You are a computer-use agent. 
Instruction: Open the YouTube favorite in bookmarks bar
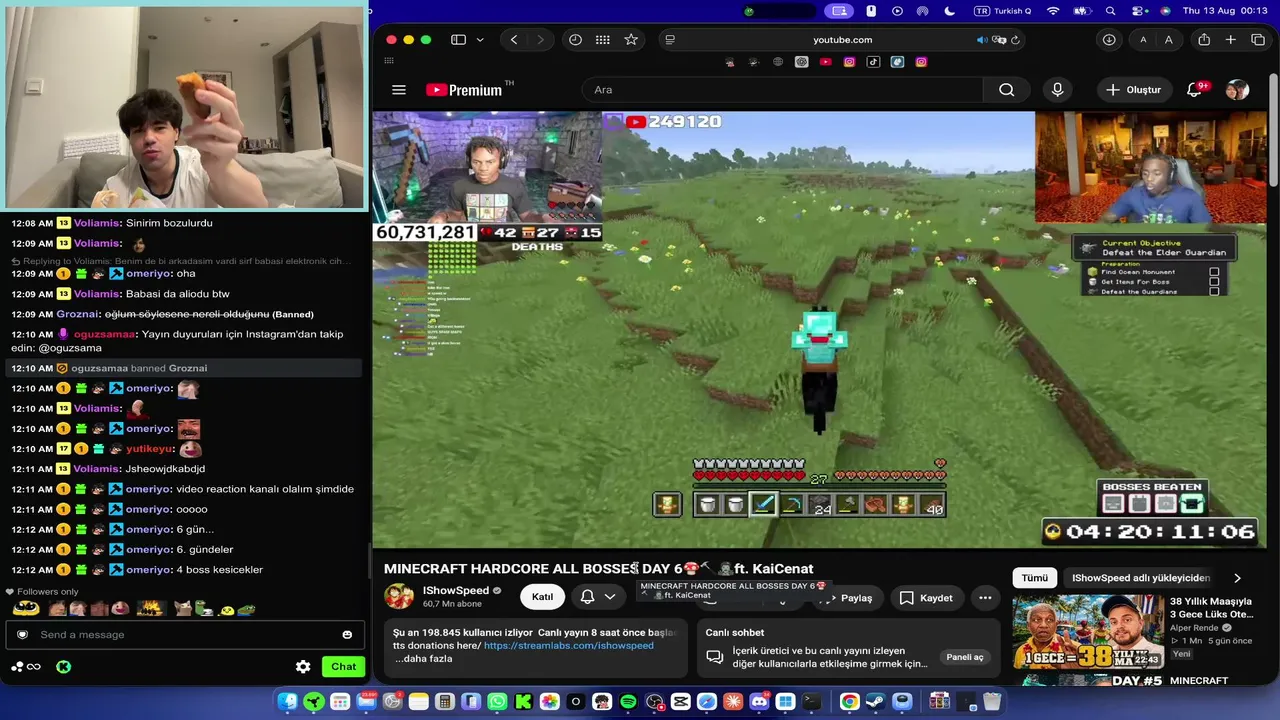825,62
